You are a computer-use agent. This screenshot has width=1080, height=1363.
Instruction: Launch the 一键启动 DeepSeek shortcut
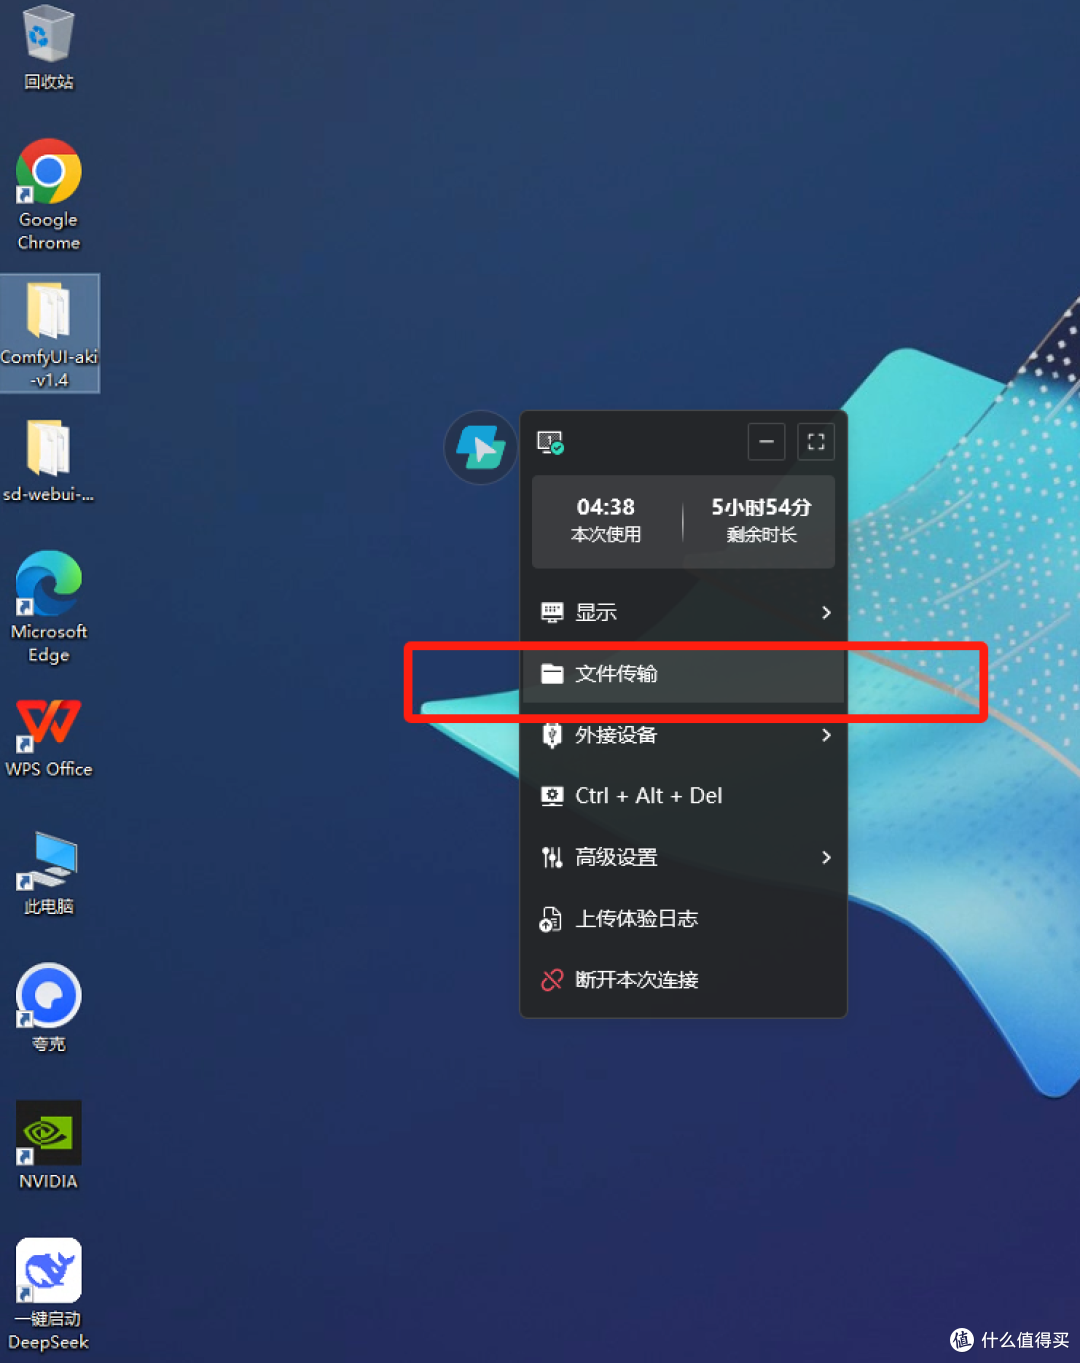click(48, 1295)
